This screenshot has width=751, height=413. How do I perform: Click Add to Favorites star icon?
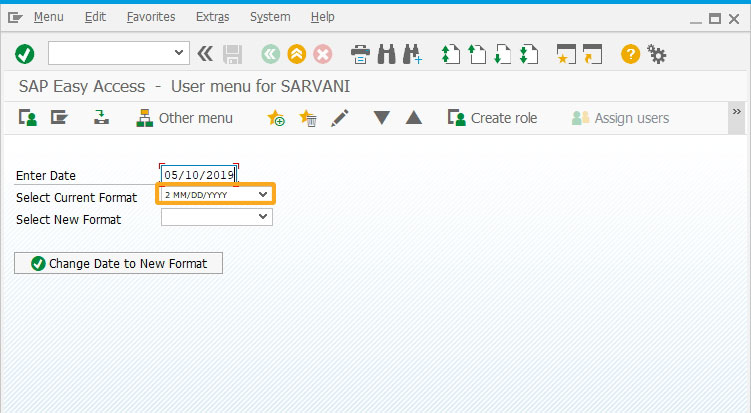coord(276,118)
